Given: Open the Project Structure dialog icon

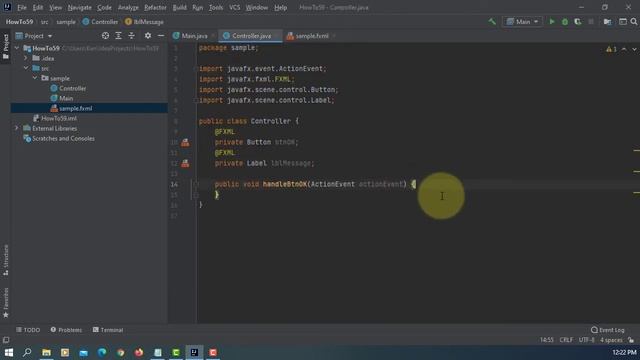Looking at the screenshot, I should (x=607, y=22).
